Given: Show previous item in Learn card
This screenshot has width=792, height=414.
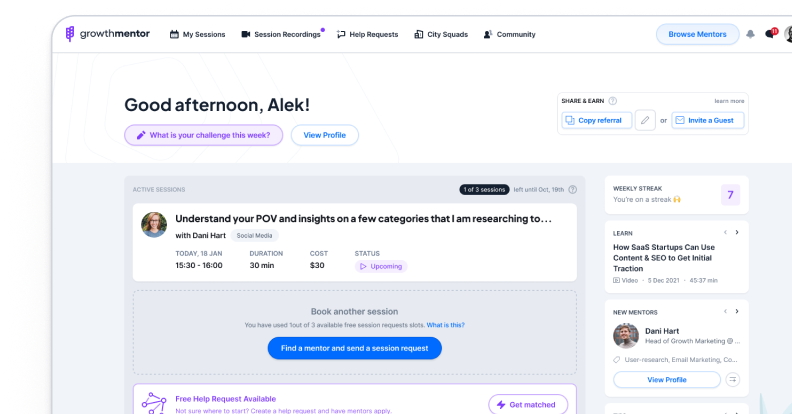Looking at the screenshot, I should point(725,232).
